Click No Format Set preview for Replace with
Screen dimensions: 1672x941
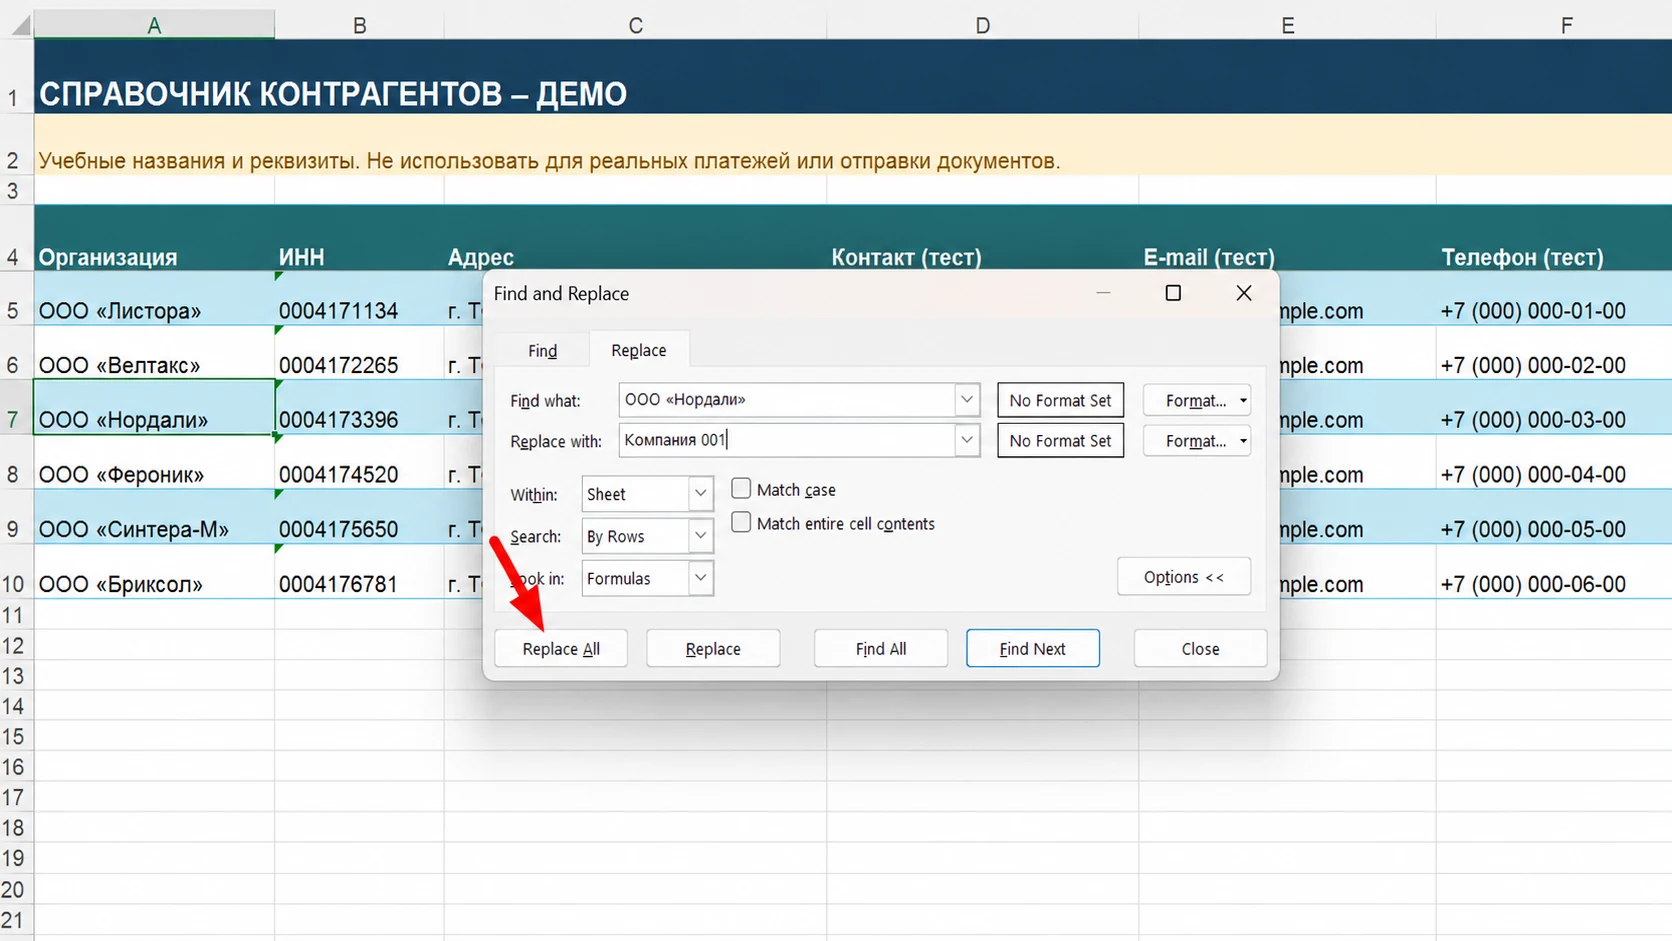click(x=1060, y=440)
